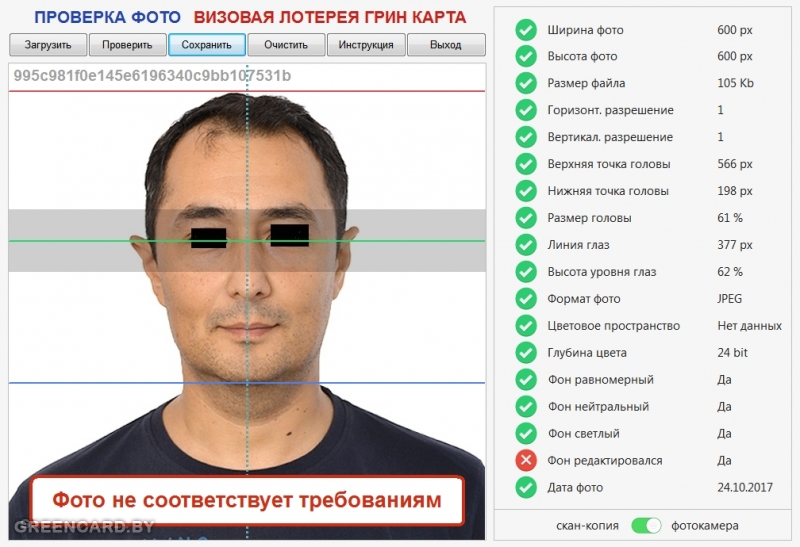Image resolution: width=800 pixels, height=547 pixels.
Task: Save the photo using Сохранить
Action: [207, 45]
